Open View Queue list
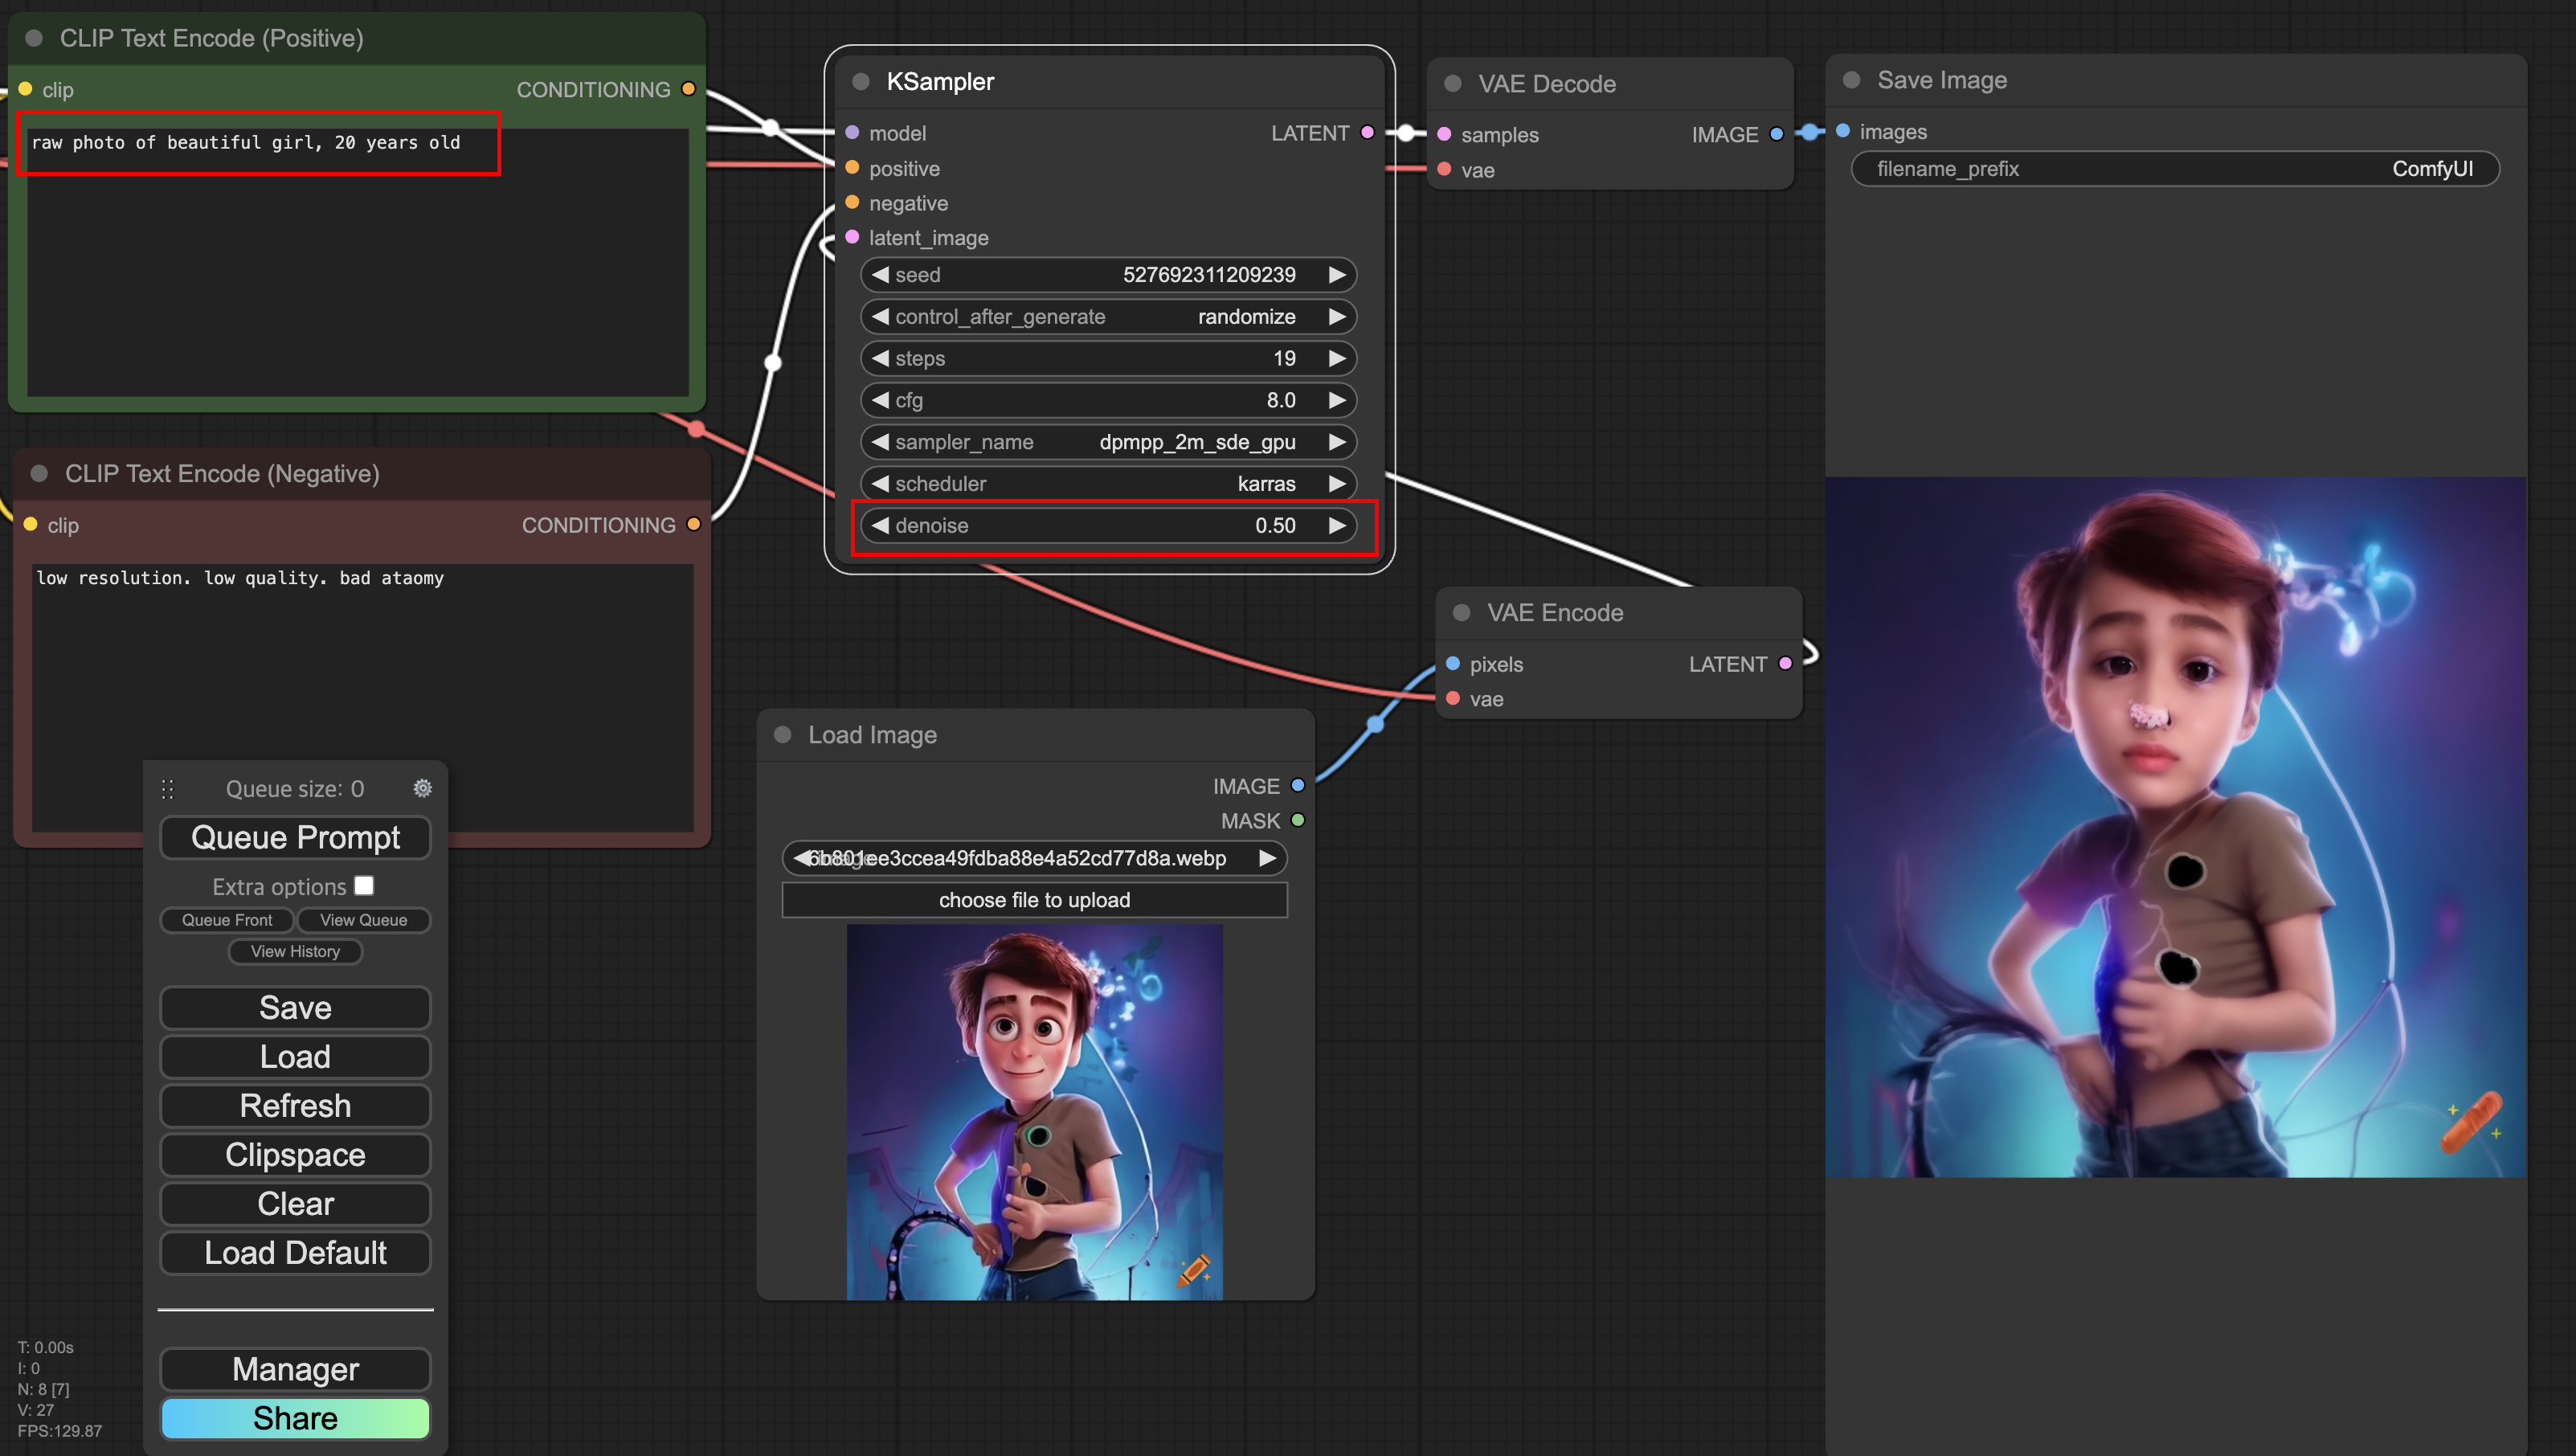Viewport: 2576px width, 1456px height. [363, 919]
